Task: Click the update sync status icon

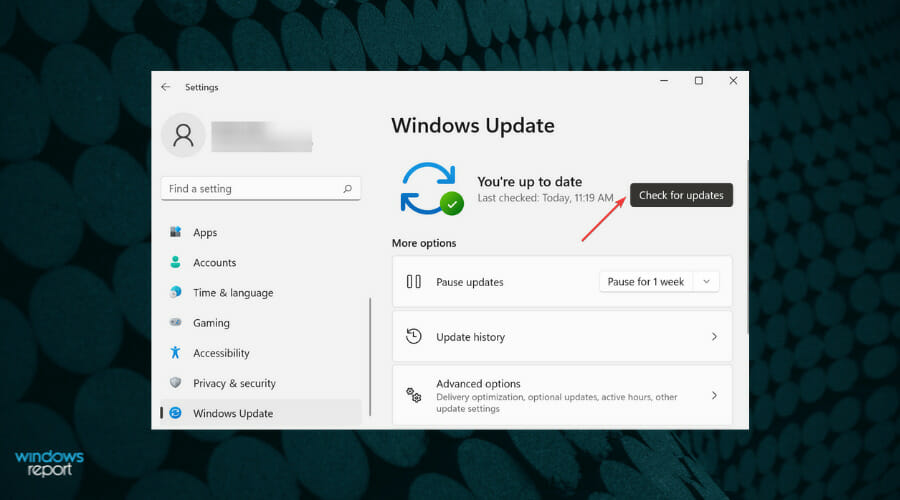Action: [432, 189]
